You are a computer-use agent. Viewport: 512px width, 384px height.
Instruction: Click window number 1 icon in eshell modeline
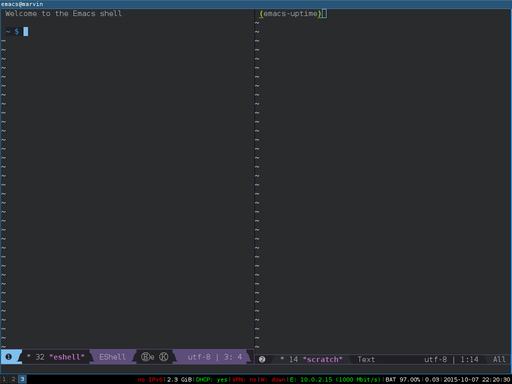[9, 357]
